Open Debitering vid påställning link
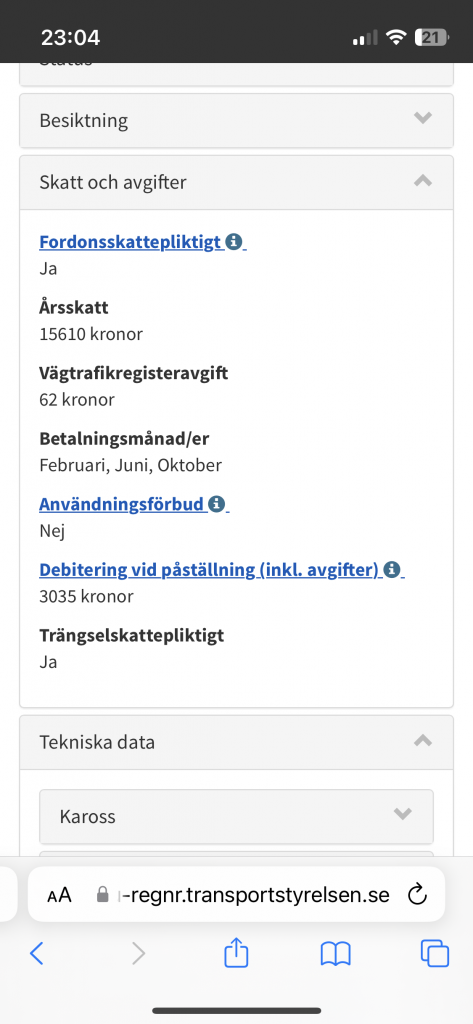The height and width of the screenshot is (1024, 473). pos(210,569)
